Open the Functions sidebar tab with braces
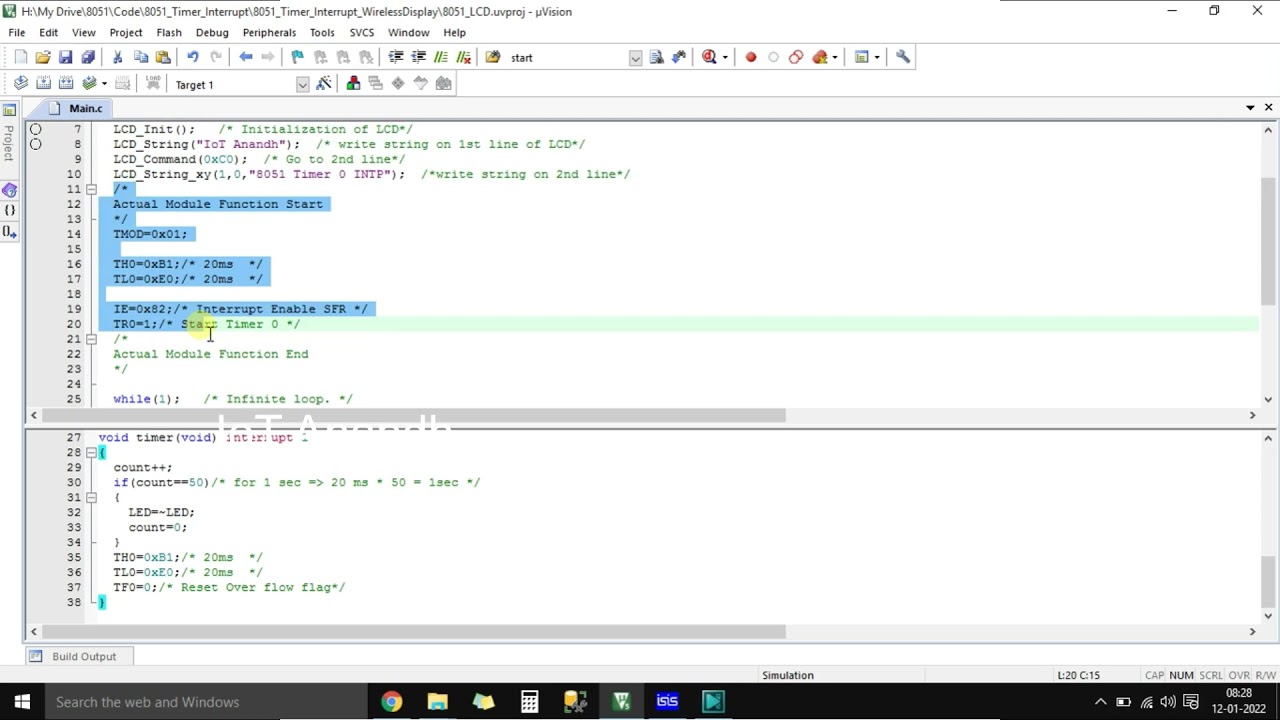 pyautogui.click(x=9, y=210)
